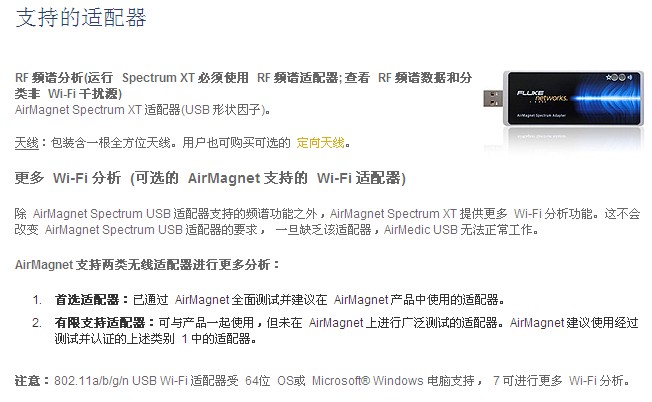Click the AirMagnet Spectrum adapter product image
Viewport: 652px width, 402px height.
563,99
